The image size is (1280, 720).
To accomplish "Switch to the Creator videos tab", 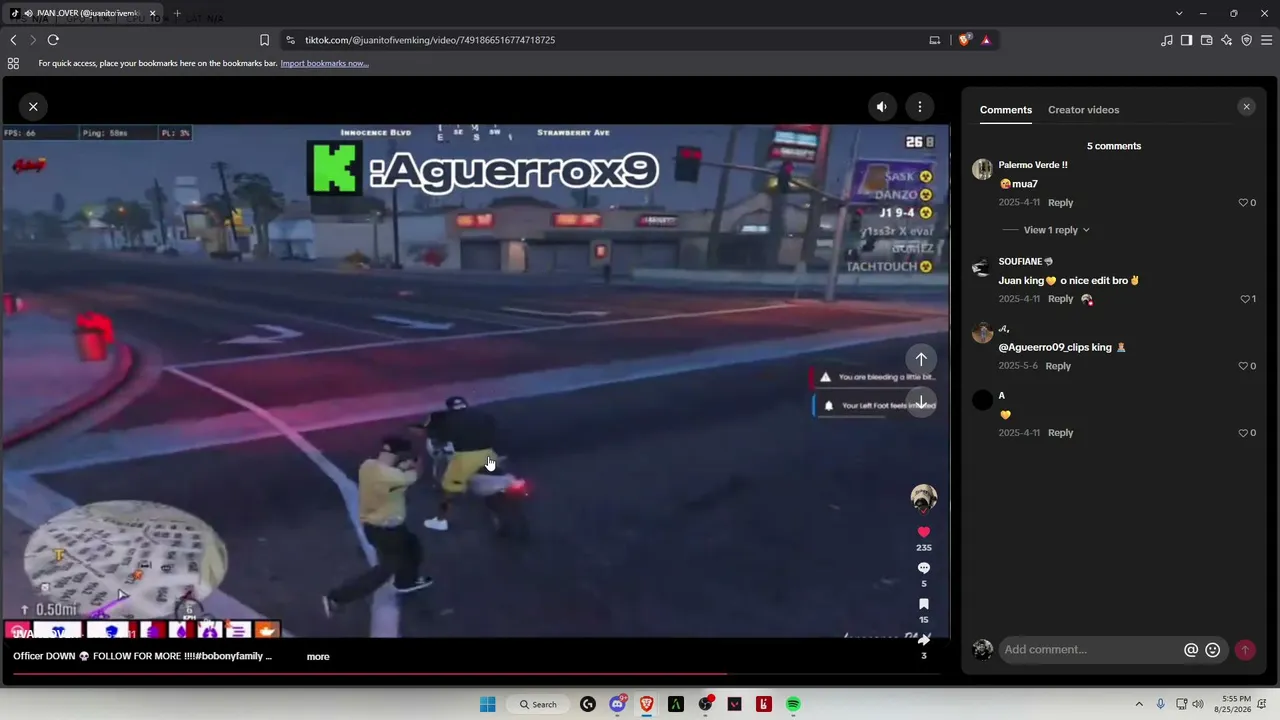I will tap(1084, 110).
